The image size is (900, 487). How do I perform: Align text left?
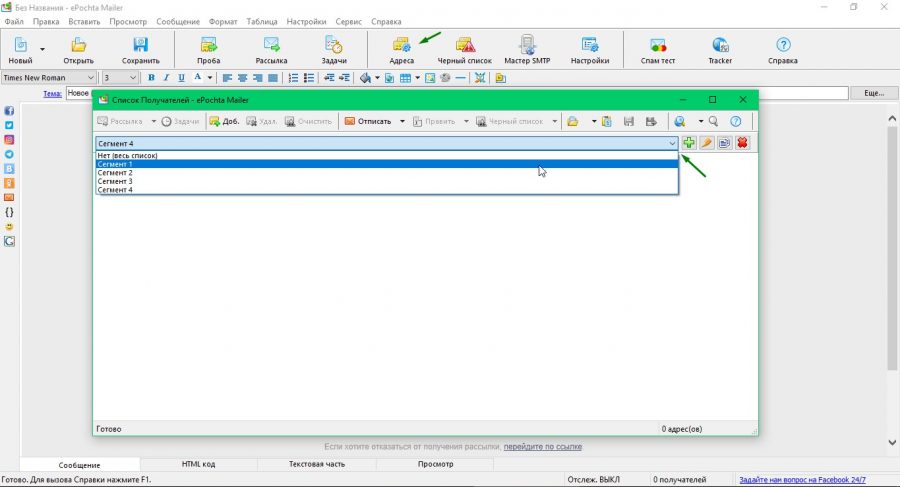227,78
